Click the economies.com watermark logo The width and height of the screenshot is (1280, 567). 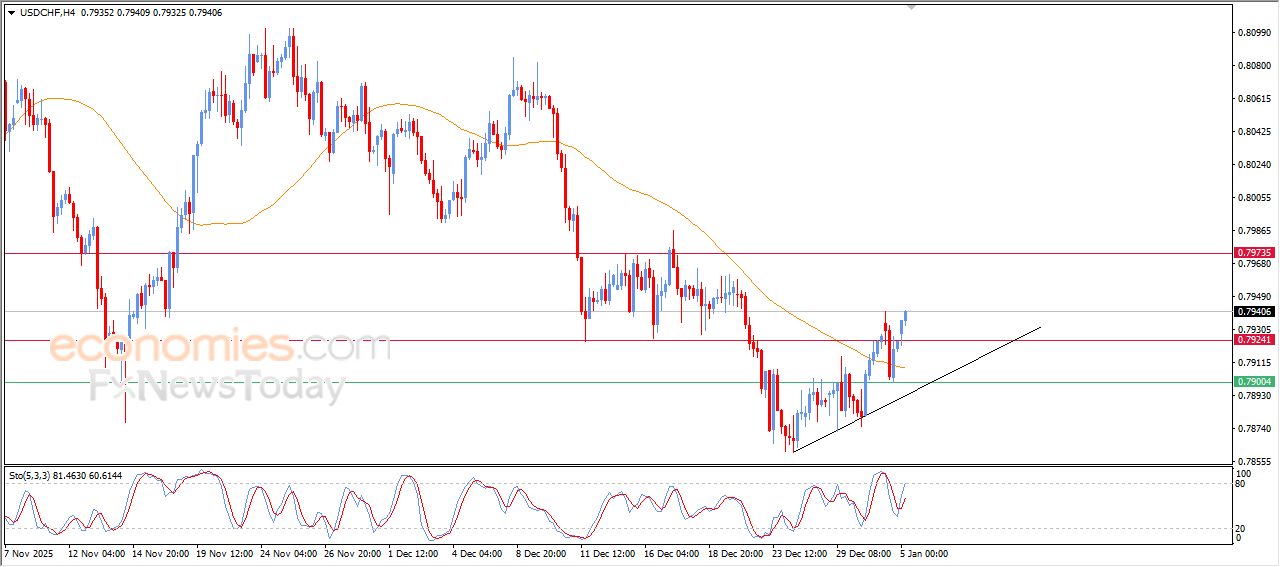point(220,348)
